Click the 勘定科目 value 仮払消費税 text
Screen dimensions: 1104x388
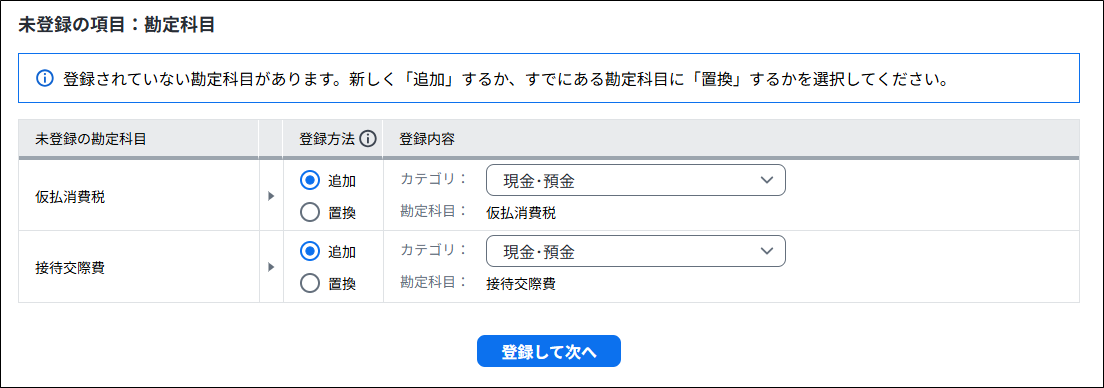coord(521,213)
